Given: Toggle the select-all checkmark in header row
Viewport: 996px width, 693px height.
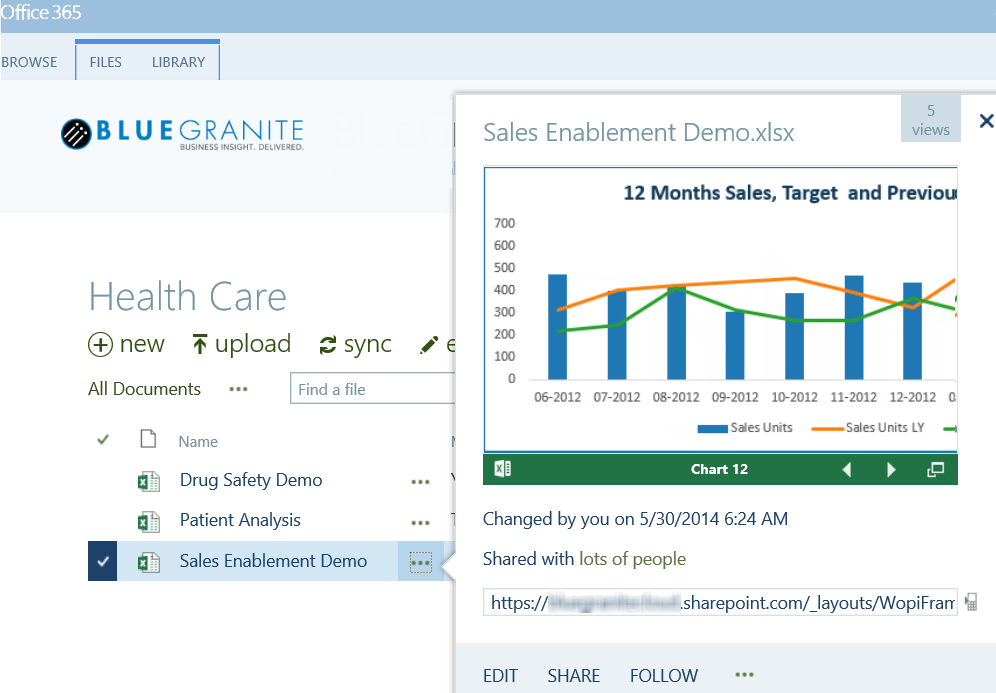Looking at the screenshot, I should click(x=103, y=440).
